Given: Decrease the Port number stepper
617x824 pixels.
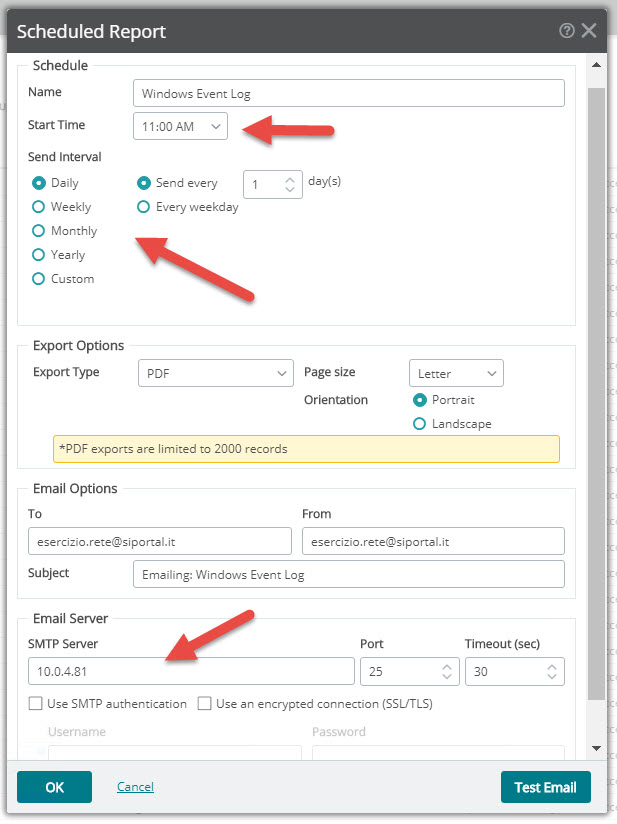Looking at the screenshot, I should click(x=447, y=676).
